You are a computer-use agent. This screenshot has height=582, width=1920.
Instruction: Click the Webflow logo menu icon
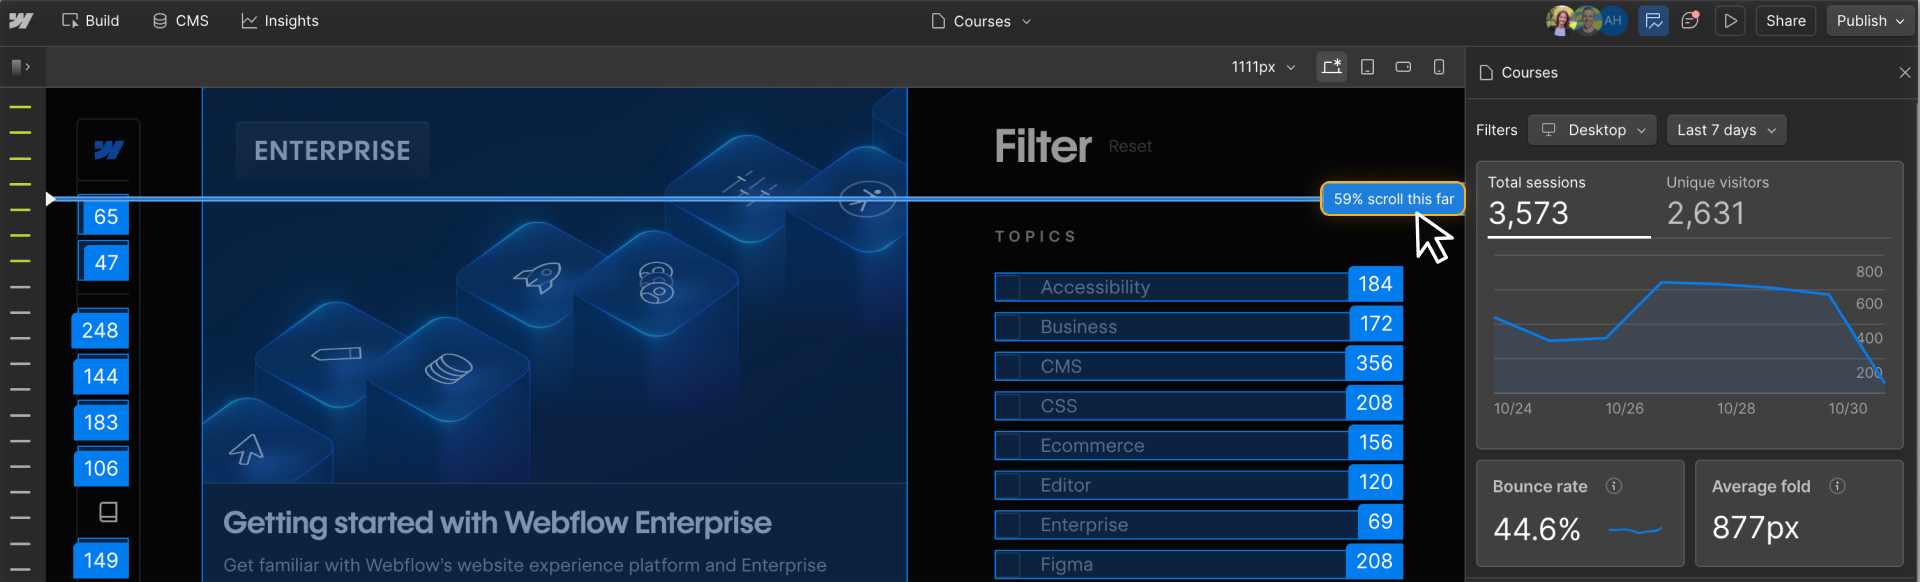[21, 21]
